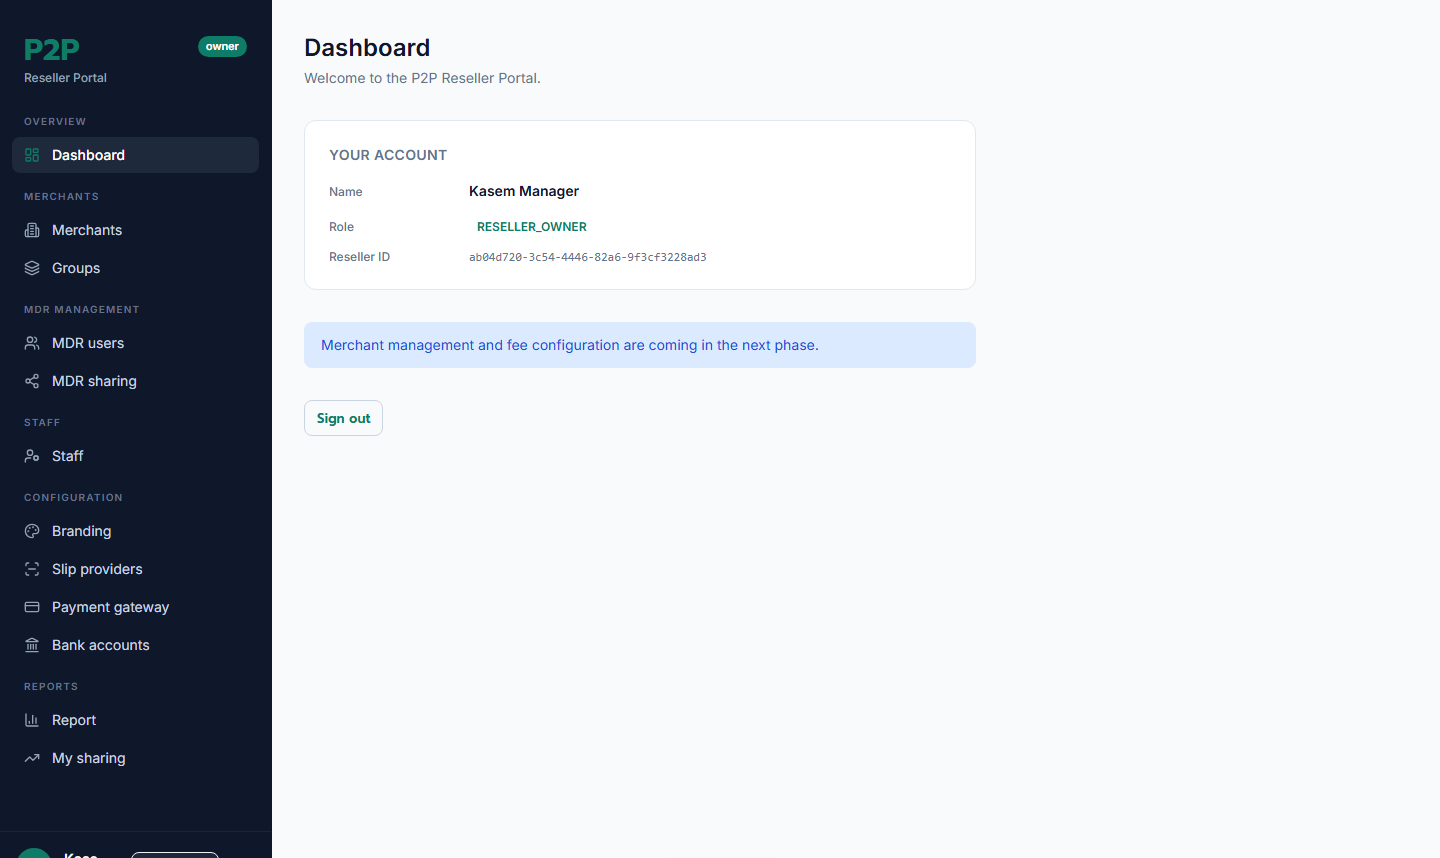Viewport: 1440px width, 858px height.
Task: Open the Merchants menu item
Action: (x=135, y=230)
